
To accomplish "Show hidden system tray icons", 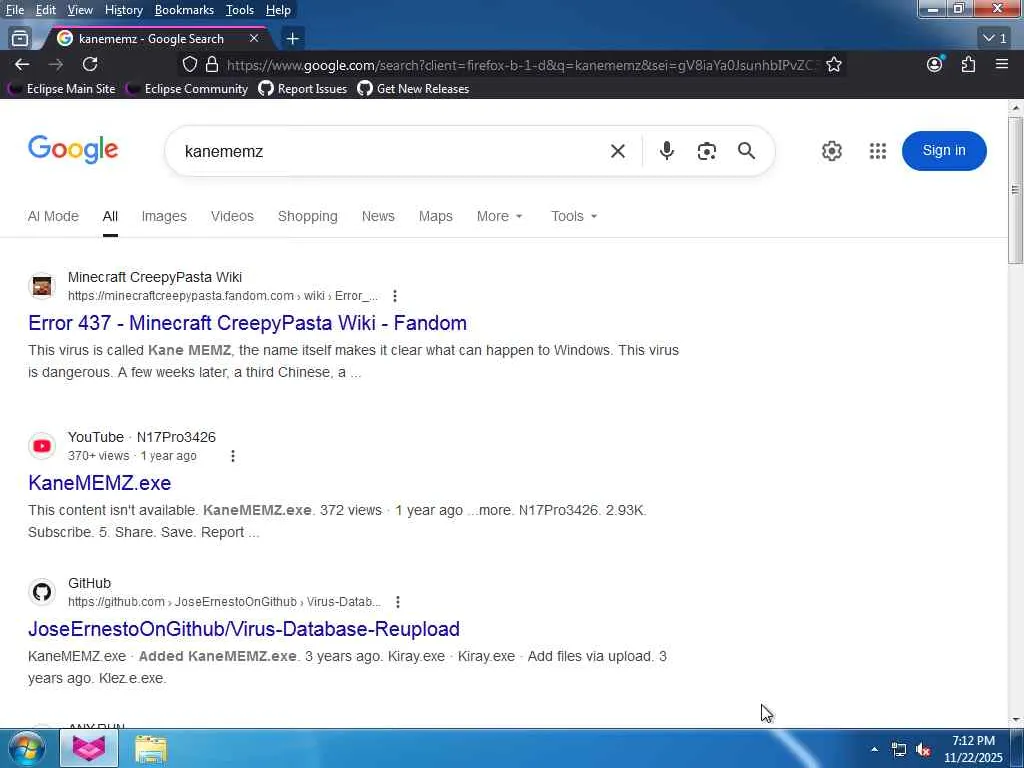I will click(874, 749).
